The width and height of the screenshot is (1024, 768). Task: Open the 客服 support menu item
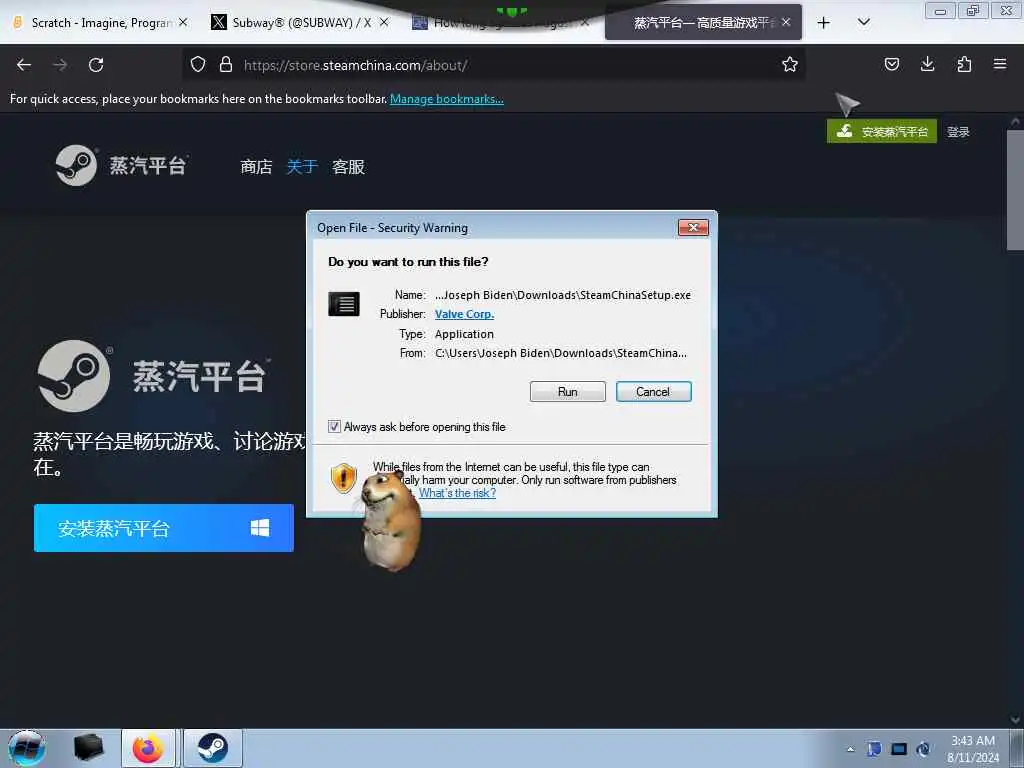click(x=348, y=167)
